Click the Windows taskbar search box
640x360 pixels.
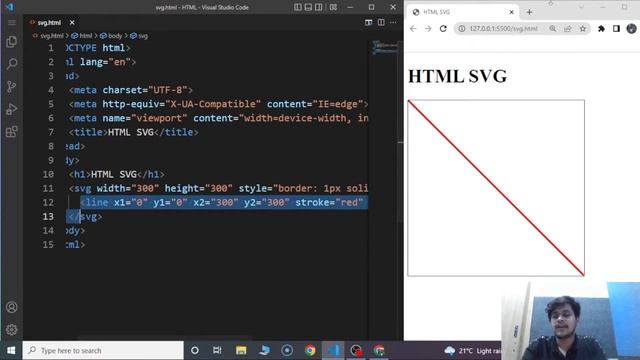pyautogui.click(x=103, y=351)
